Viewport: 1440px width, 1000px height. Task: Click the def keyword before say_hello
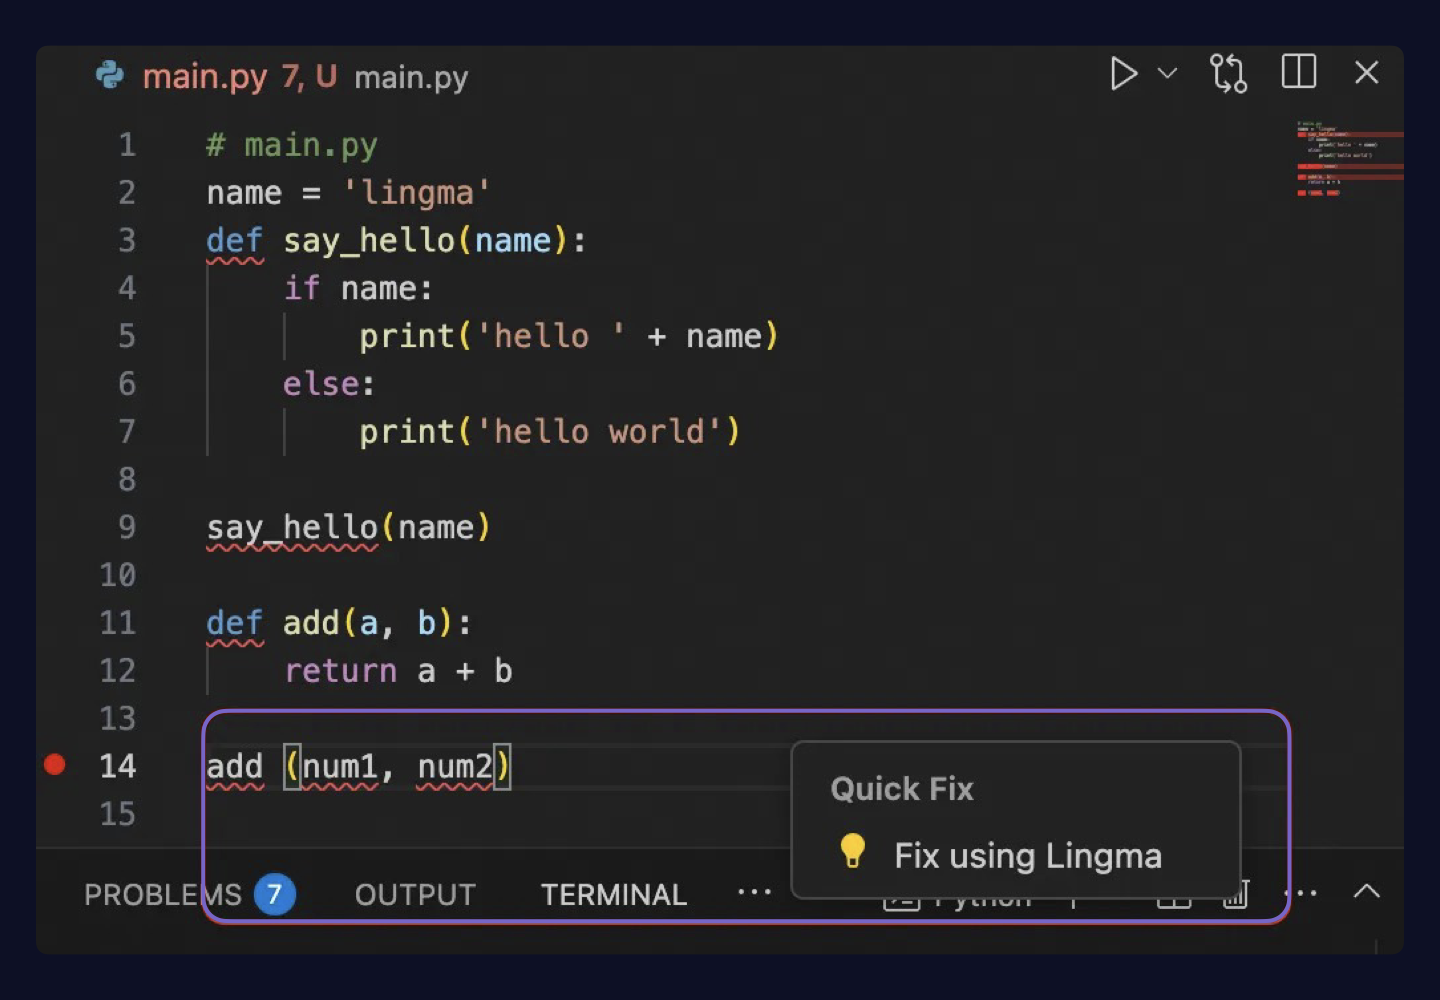tap(234, 241)
